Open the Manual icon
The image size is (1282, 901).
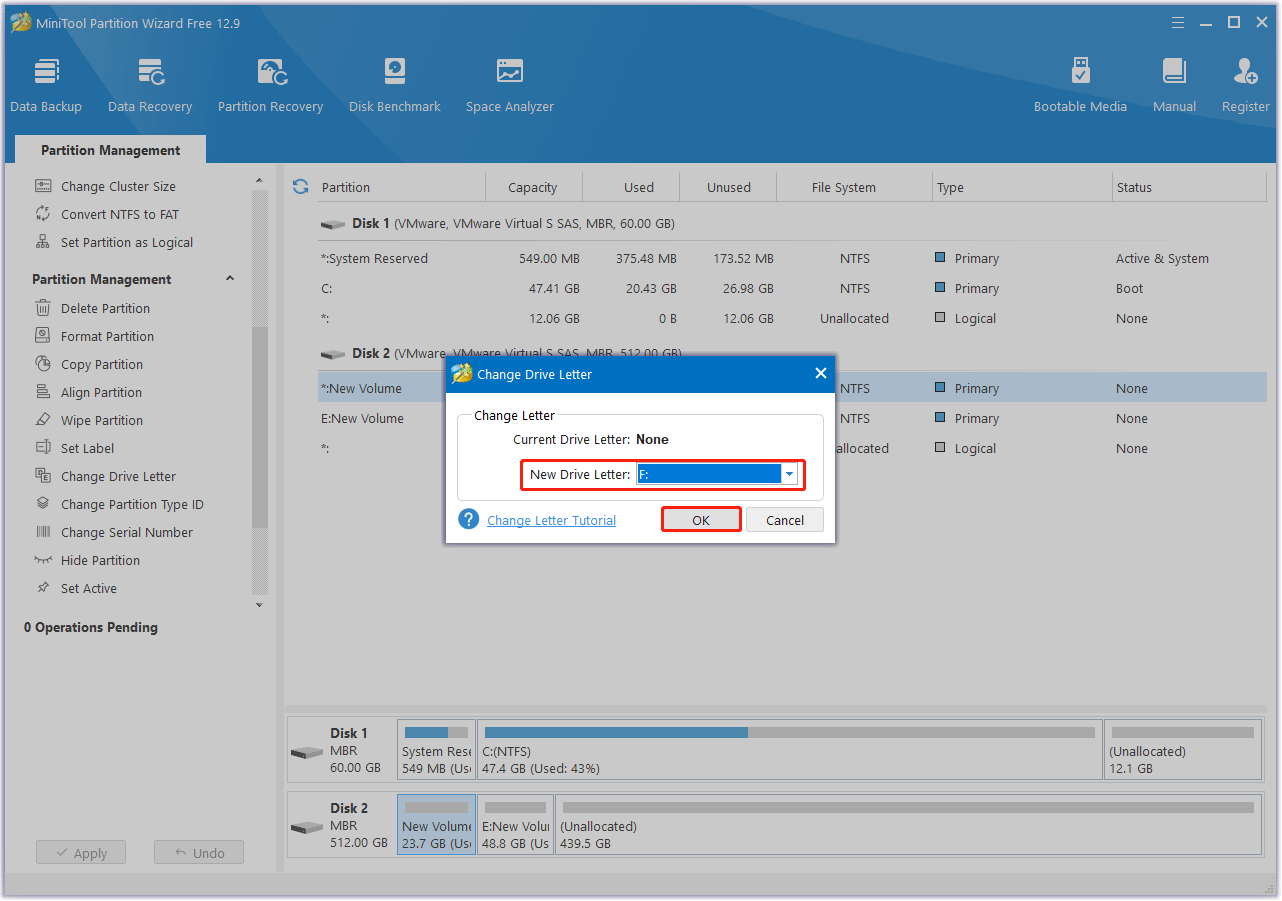pyautogui.click(x=1174, y=85)
